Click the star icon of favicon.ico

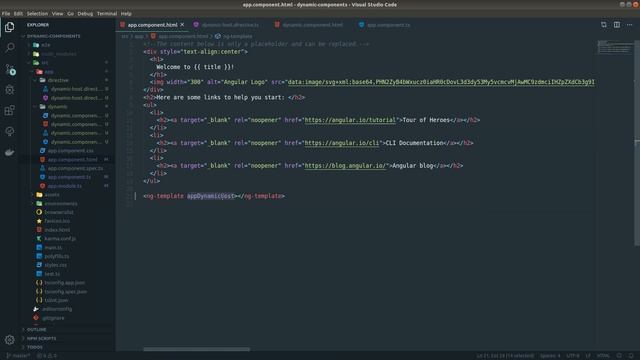coord(39,221)
